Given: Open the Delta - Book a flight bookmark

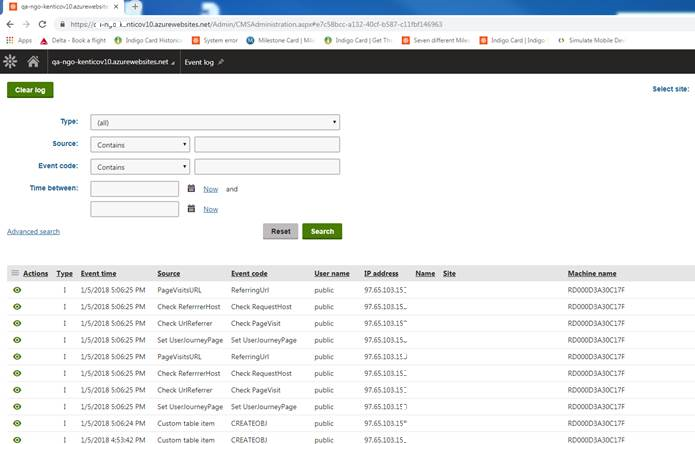Looking at the screenshot, I should click(73, 40).
